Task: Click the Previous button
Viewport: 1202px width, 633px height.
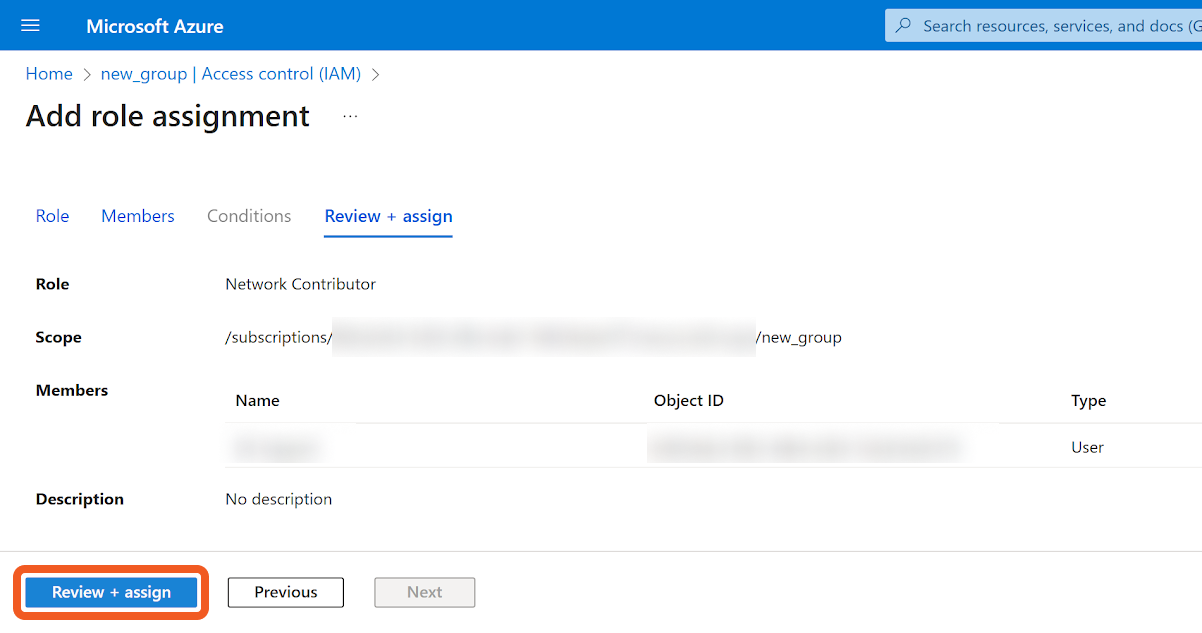Action: click(285, 592)
